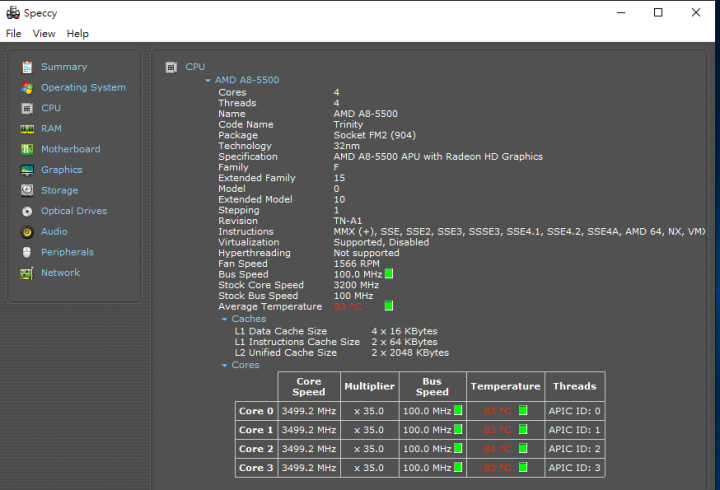
Task: Select the Audio speaker icon
Action: tap(27, 232)
